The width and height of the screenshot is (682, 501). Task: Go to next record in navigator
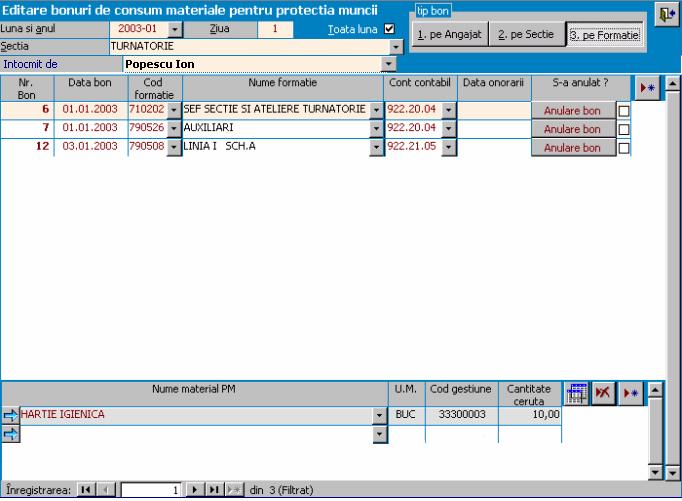(x=196, y=490)
